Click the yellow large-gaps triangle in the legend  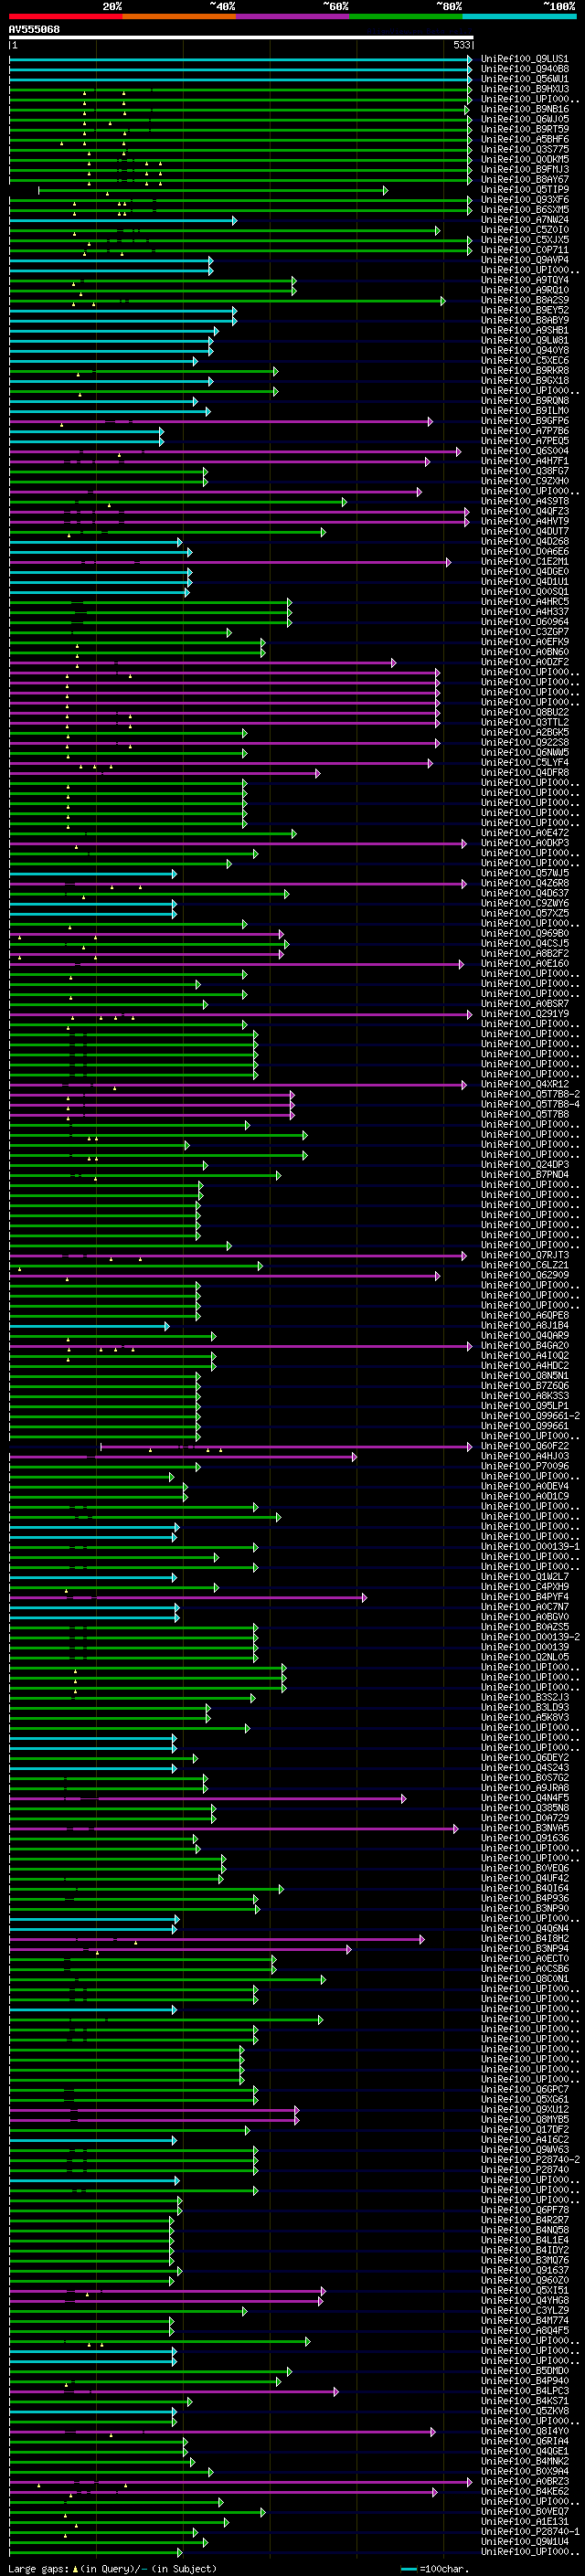pos(75,2569)
